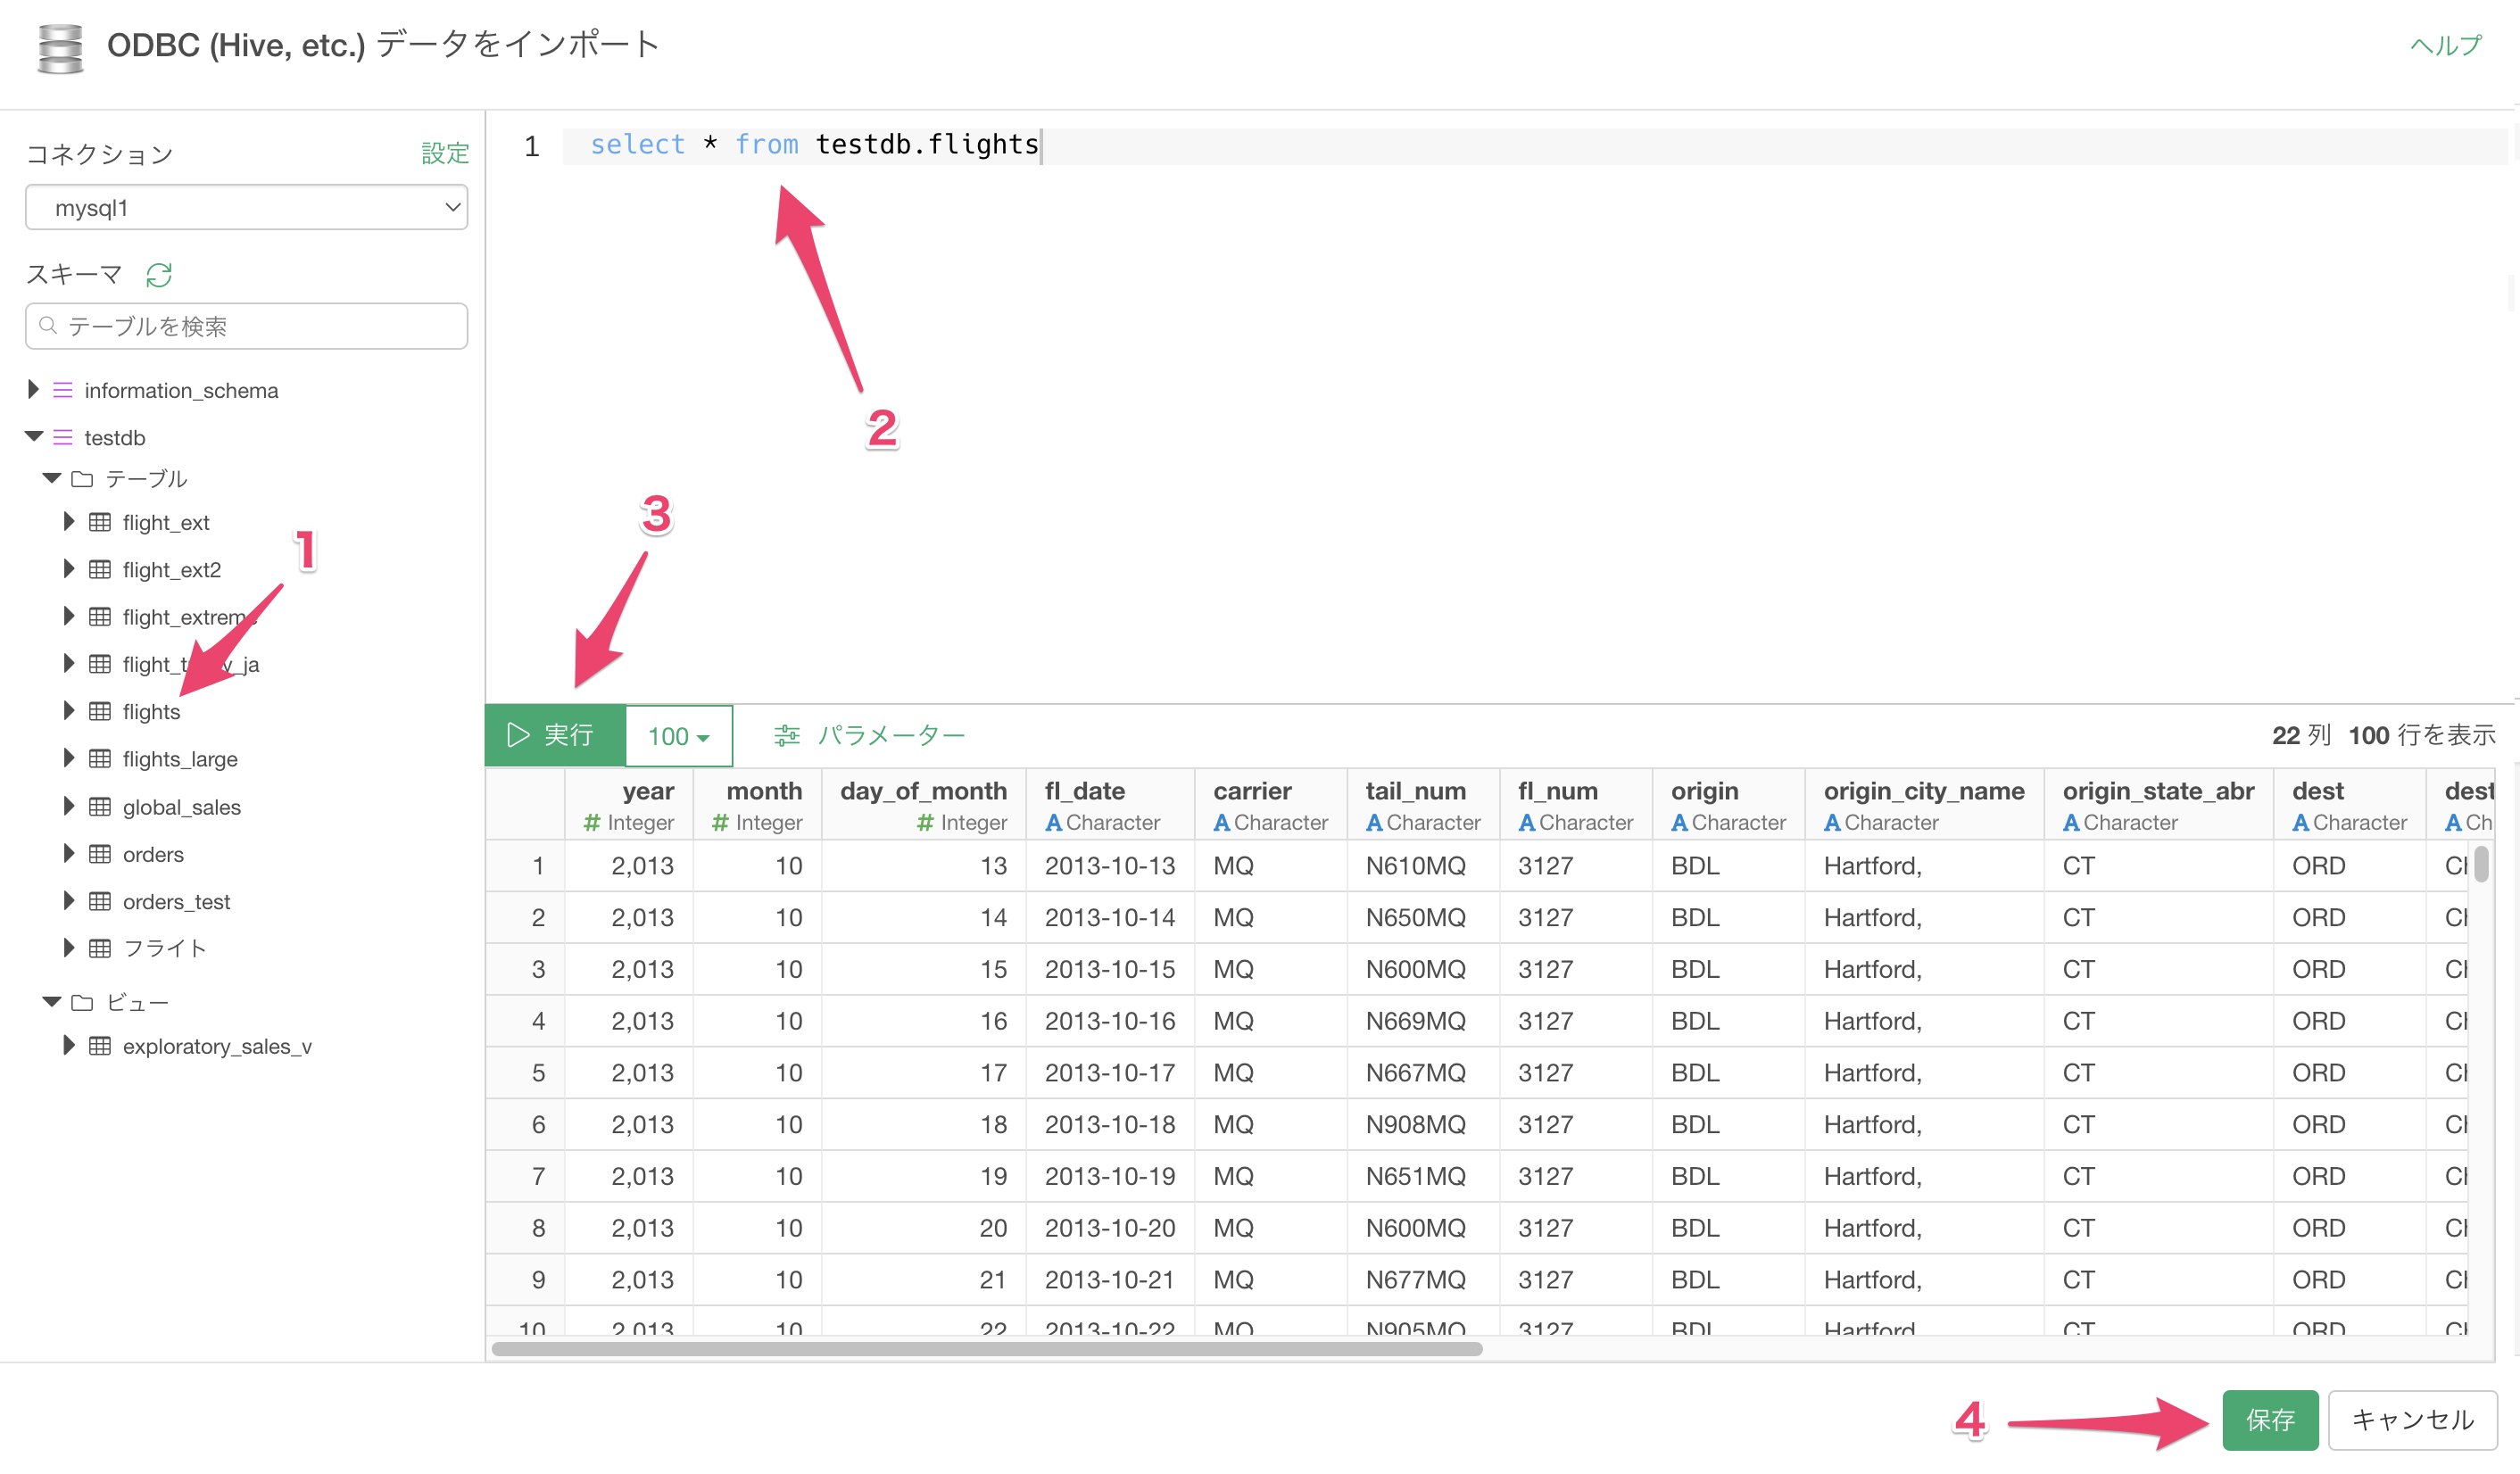
Task: Collapse the ビュー folder
Action: click(52, 1001)
